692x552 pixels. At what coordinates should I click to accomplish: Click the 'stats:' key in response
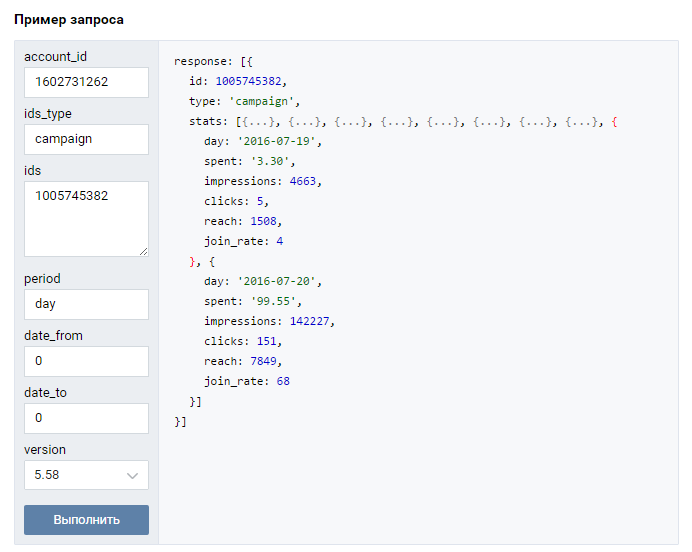pos(208,121)
